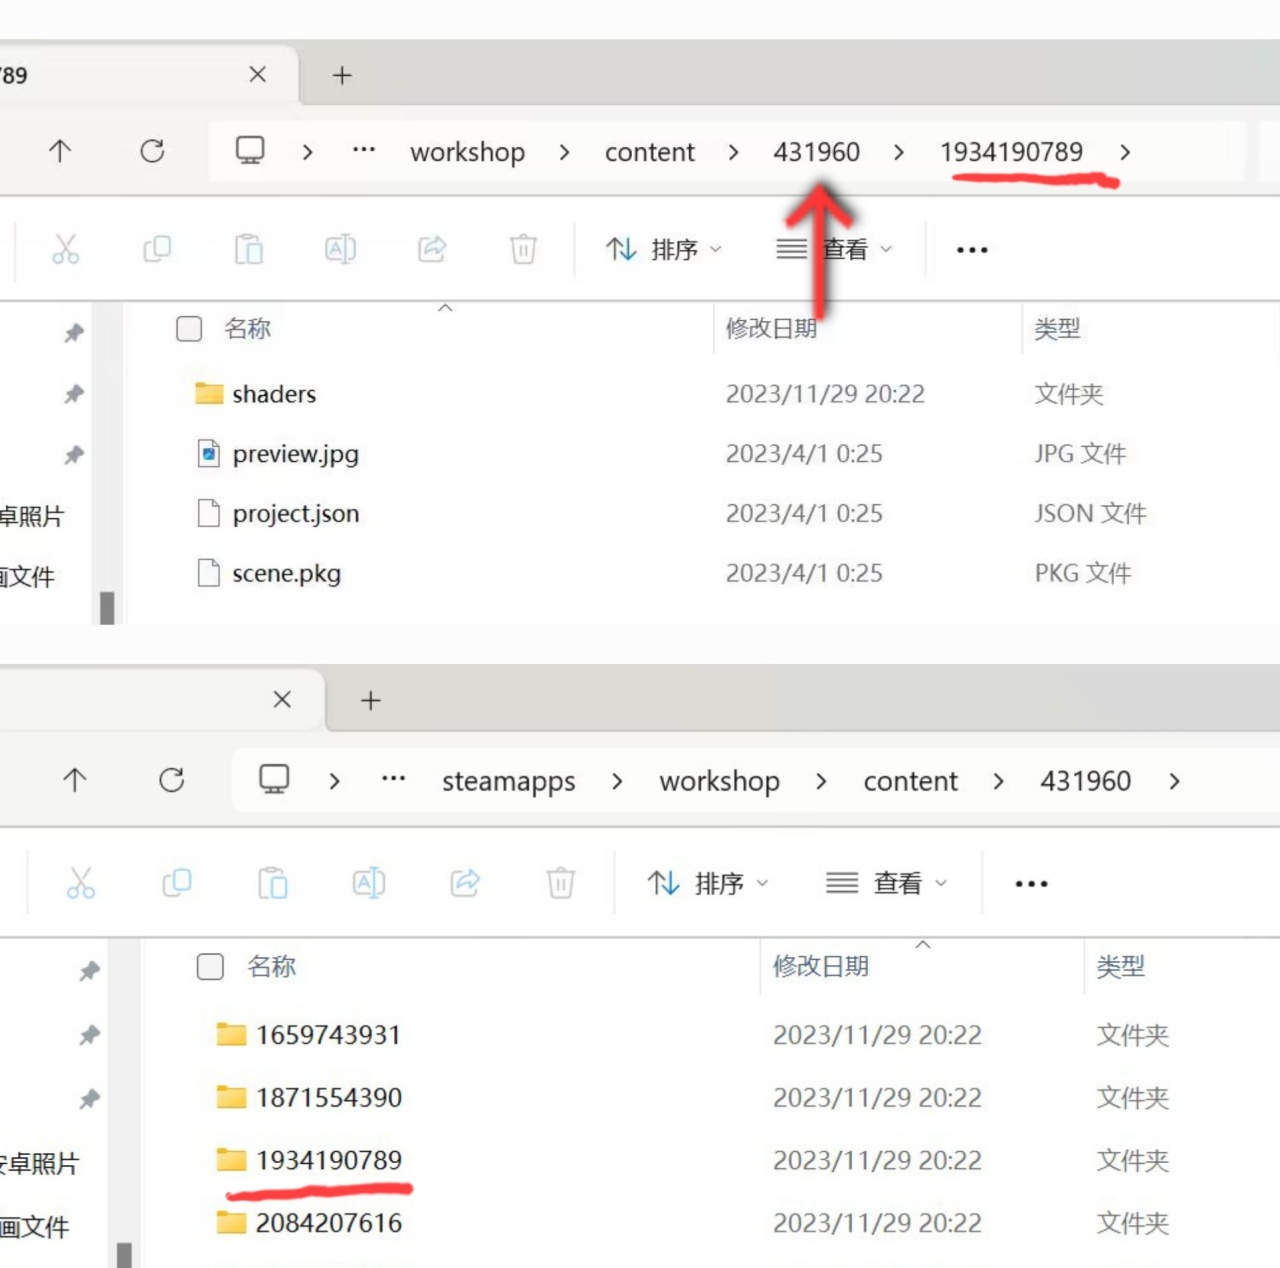Viewport: 1280px width, 1268px height.
Task: Go to the workshop breadcrumb in the bottom window
Action: [x=718, y=781]
